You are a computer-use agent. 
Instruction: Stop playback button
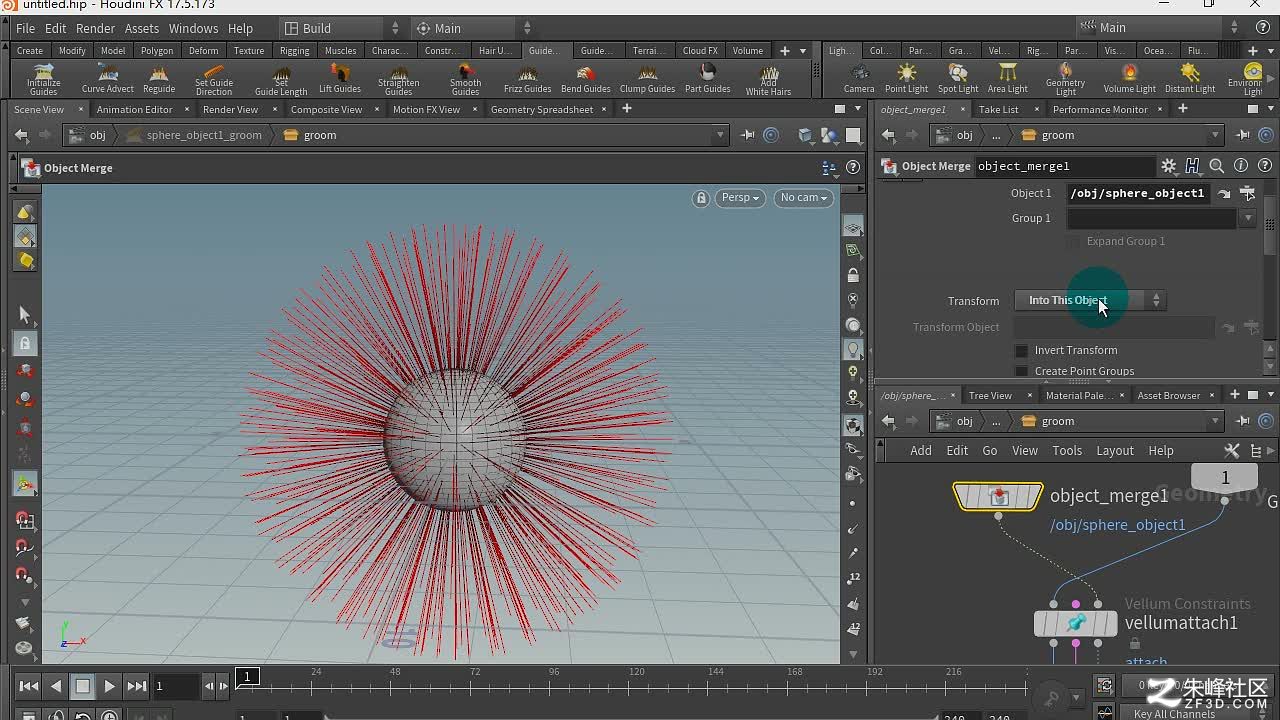pyautogui.click(x=83, y=686)
